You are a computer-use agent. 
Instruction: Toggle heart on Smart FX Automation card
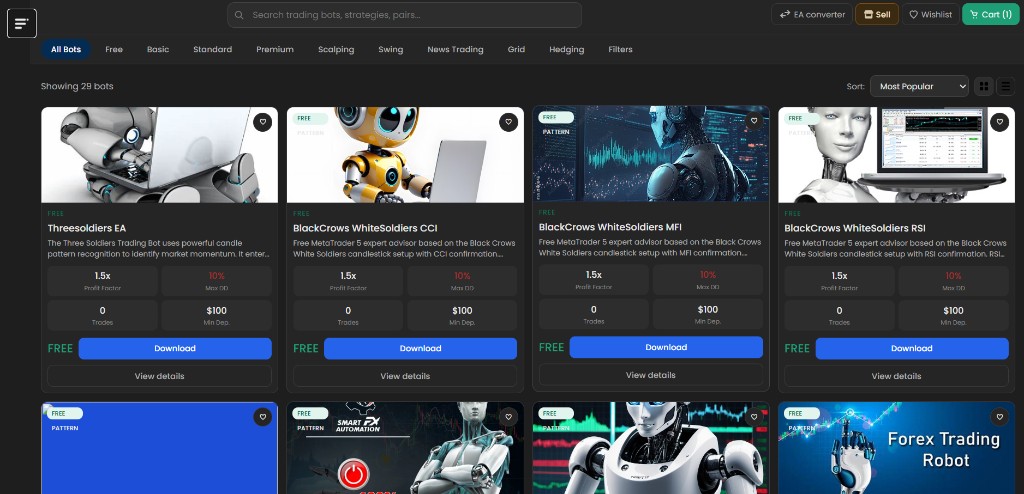coord(508,417)
